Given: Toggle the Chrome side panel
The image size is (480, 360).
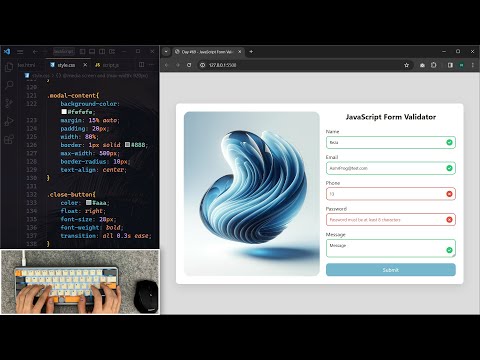Looking at the screenshot, I should [450, 65].
